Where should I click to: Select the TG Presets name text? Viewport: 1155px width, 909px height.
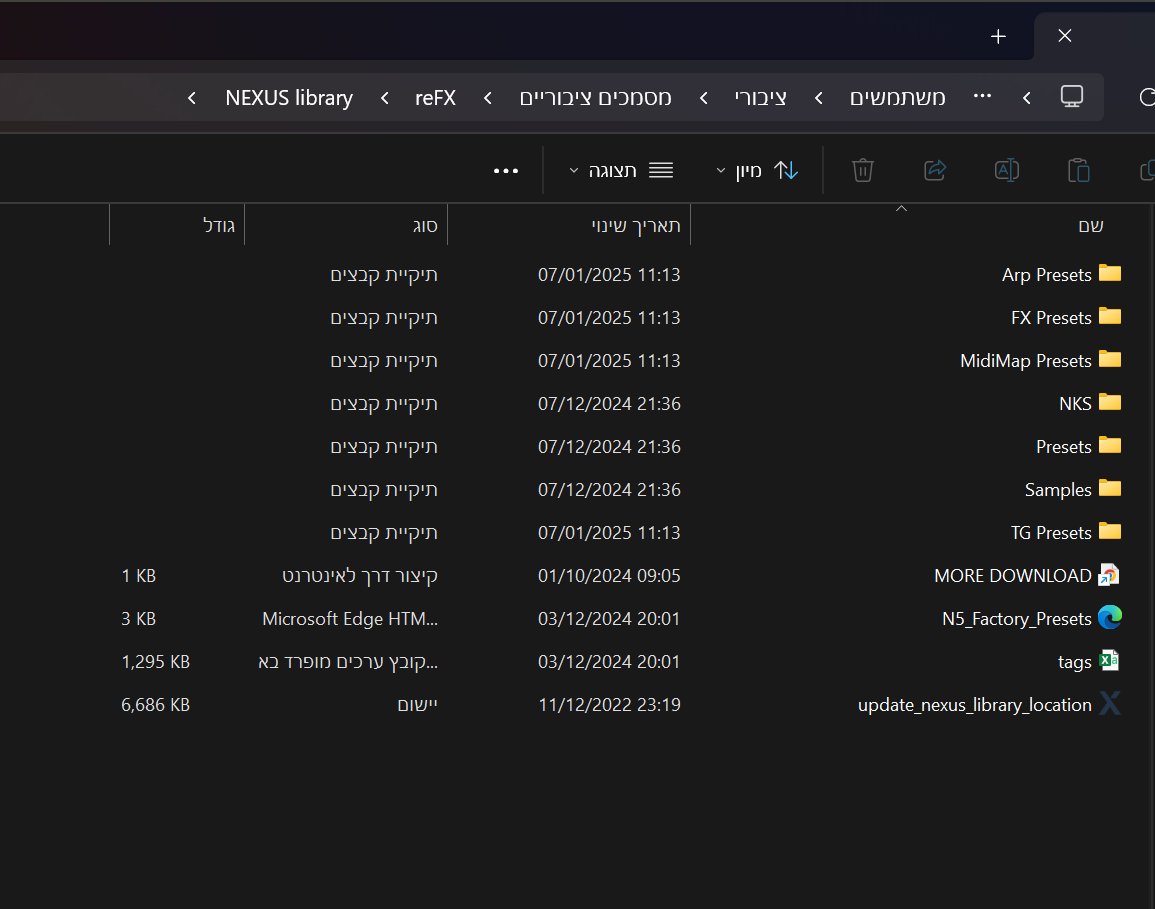point(1051,533)
